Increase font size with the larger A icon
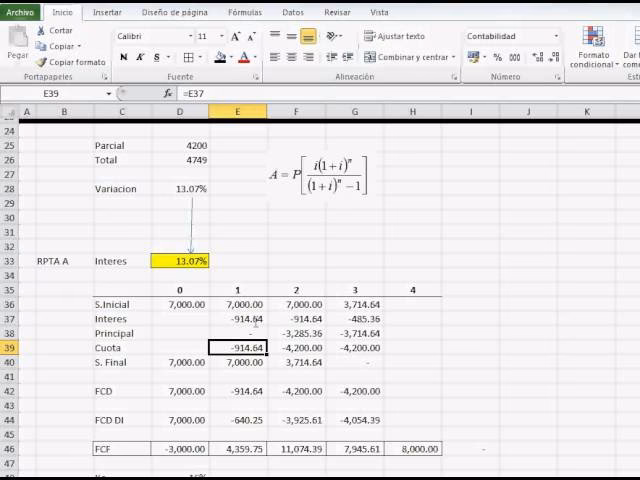Viewport: 640px width, 480px height. [x=236, y=36]
